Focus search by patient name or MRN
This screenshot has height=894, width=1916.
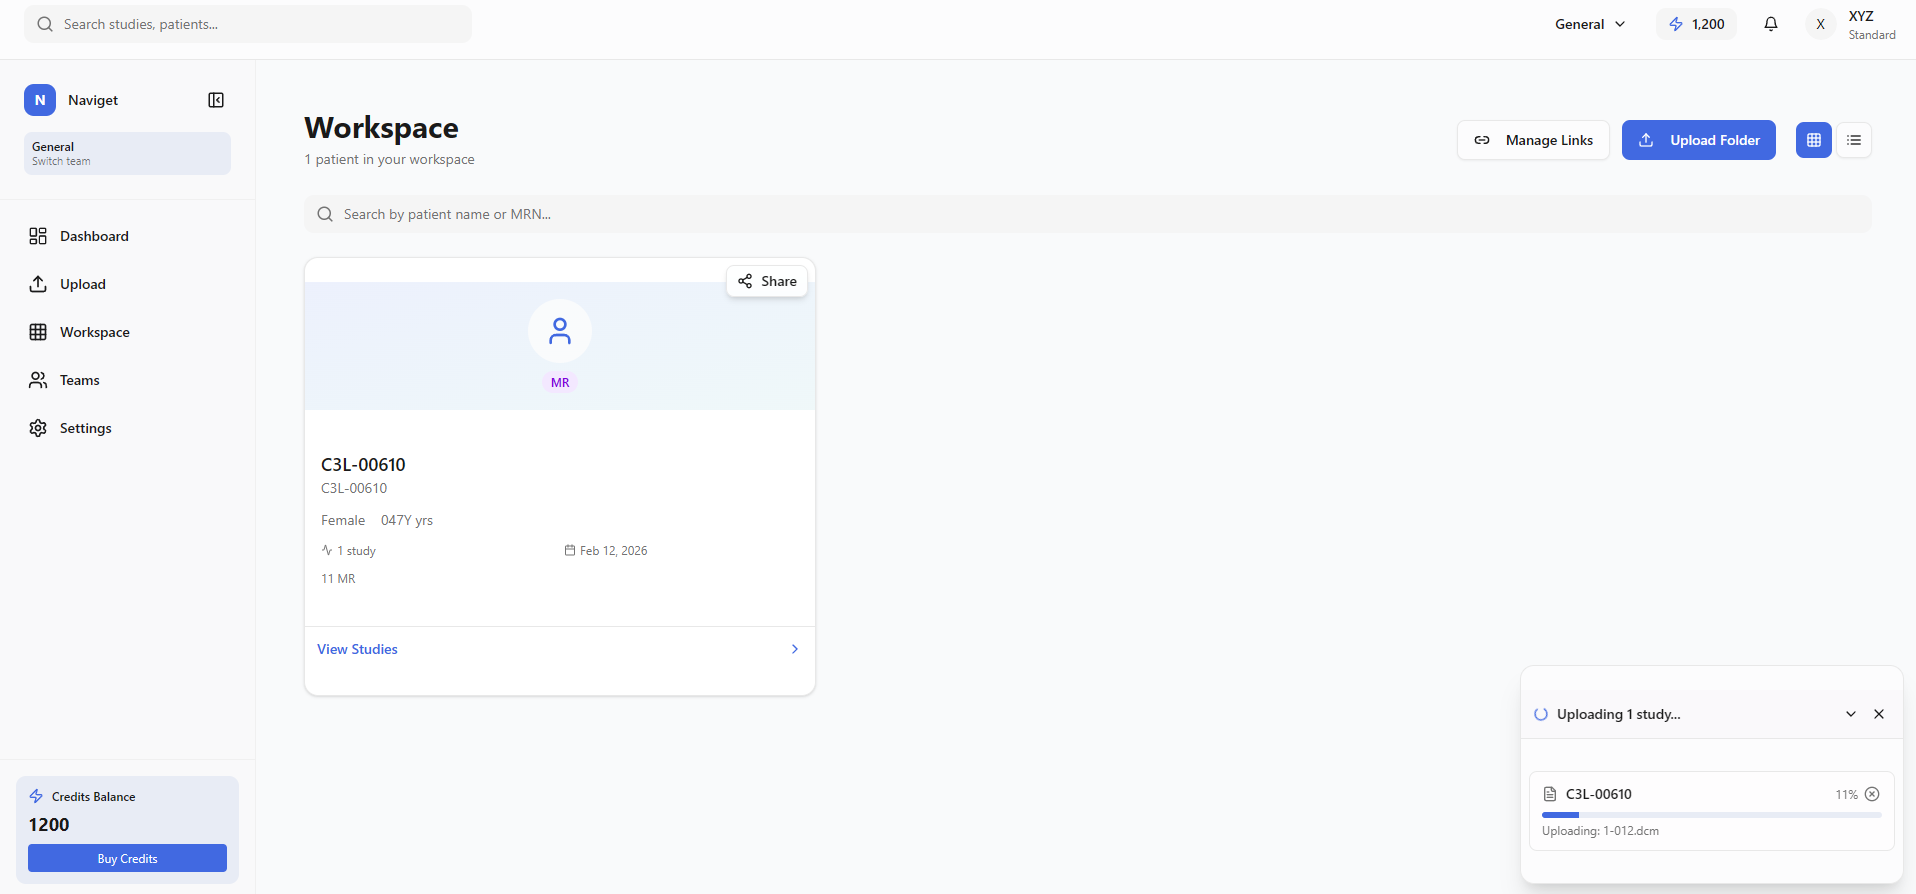pyautogui.click(x=1088, y=214)
